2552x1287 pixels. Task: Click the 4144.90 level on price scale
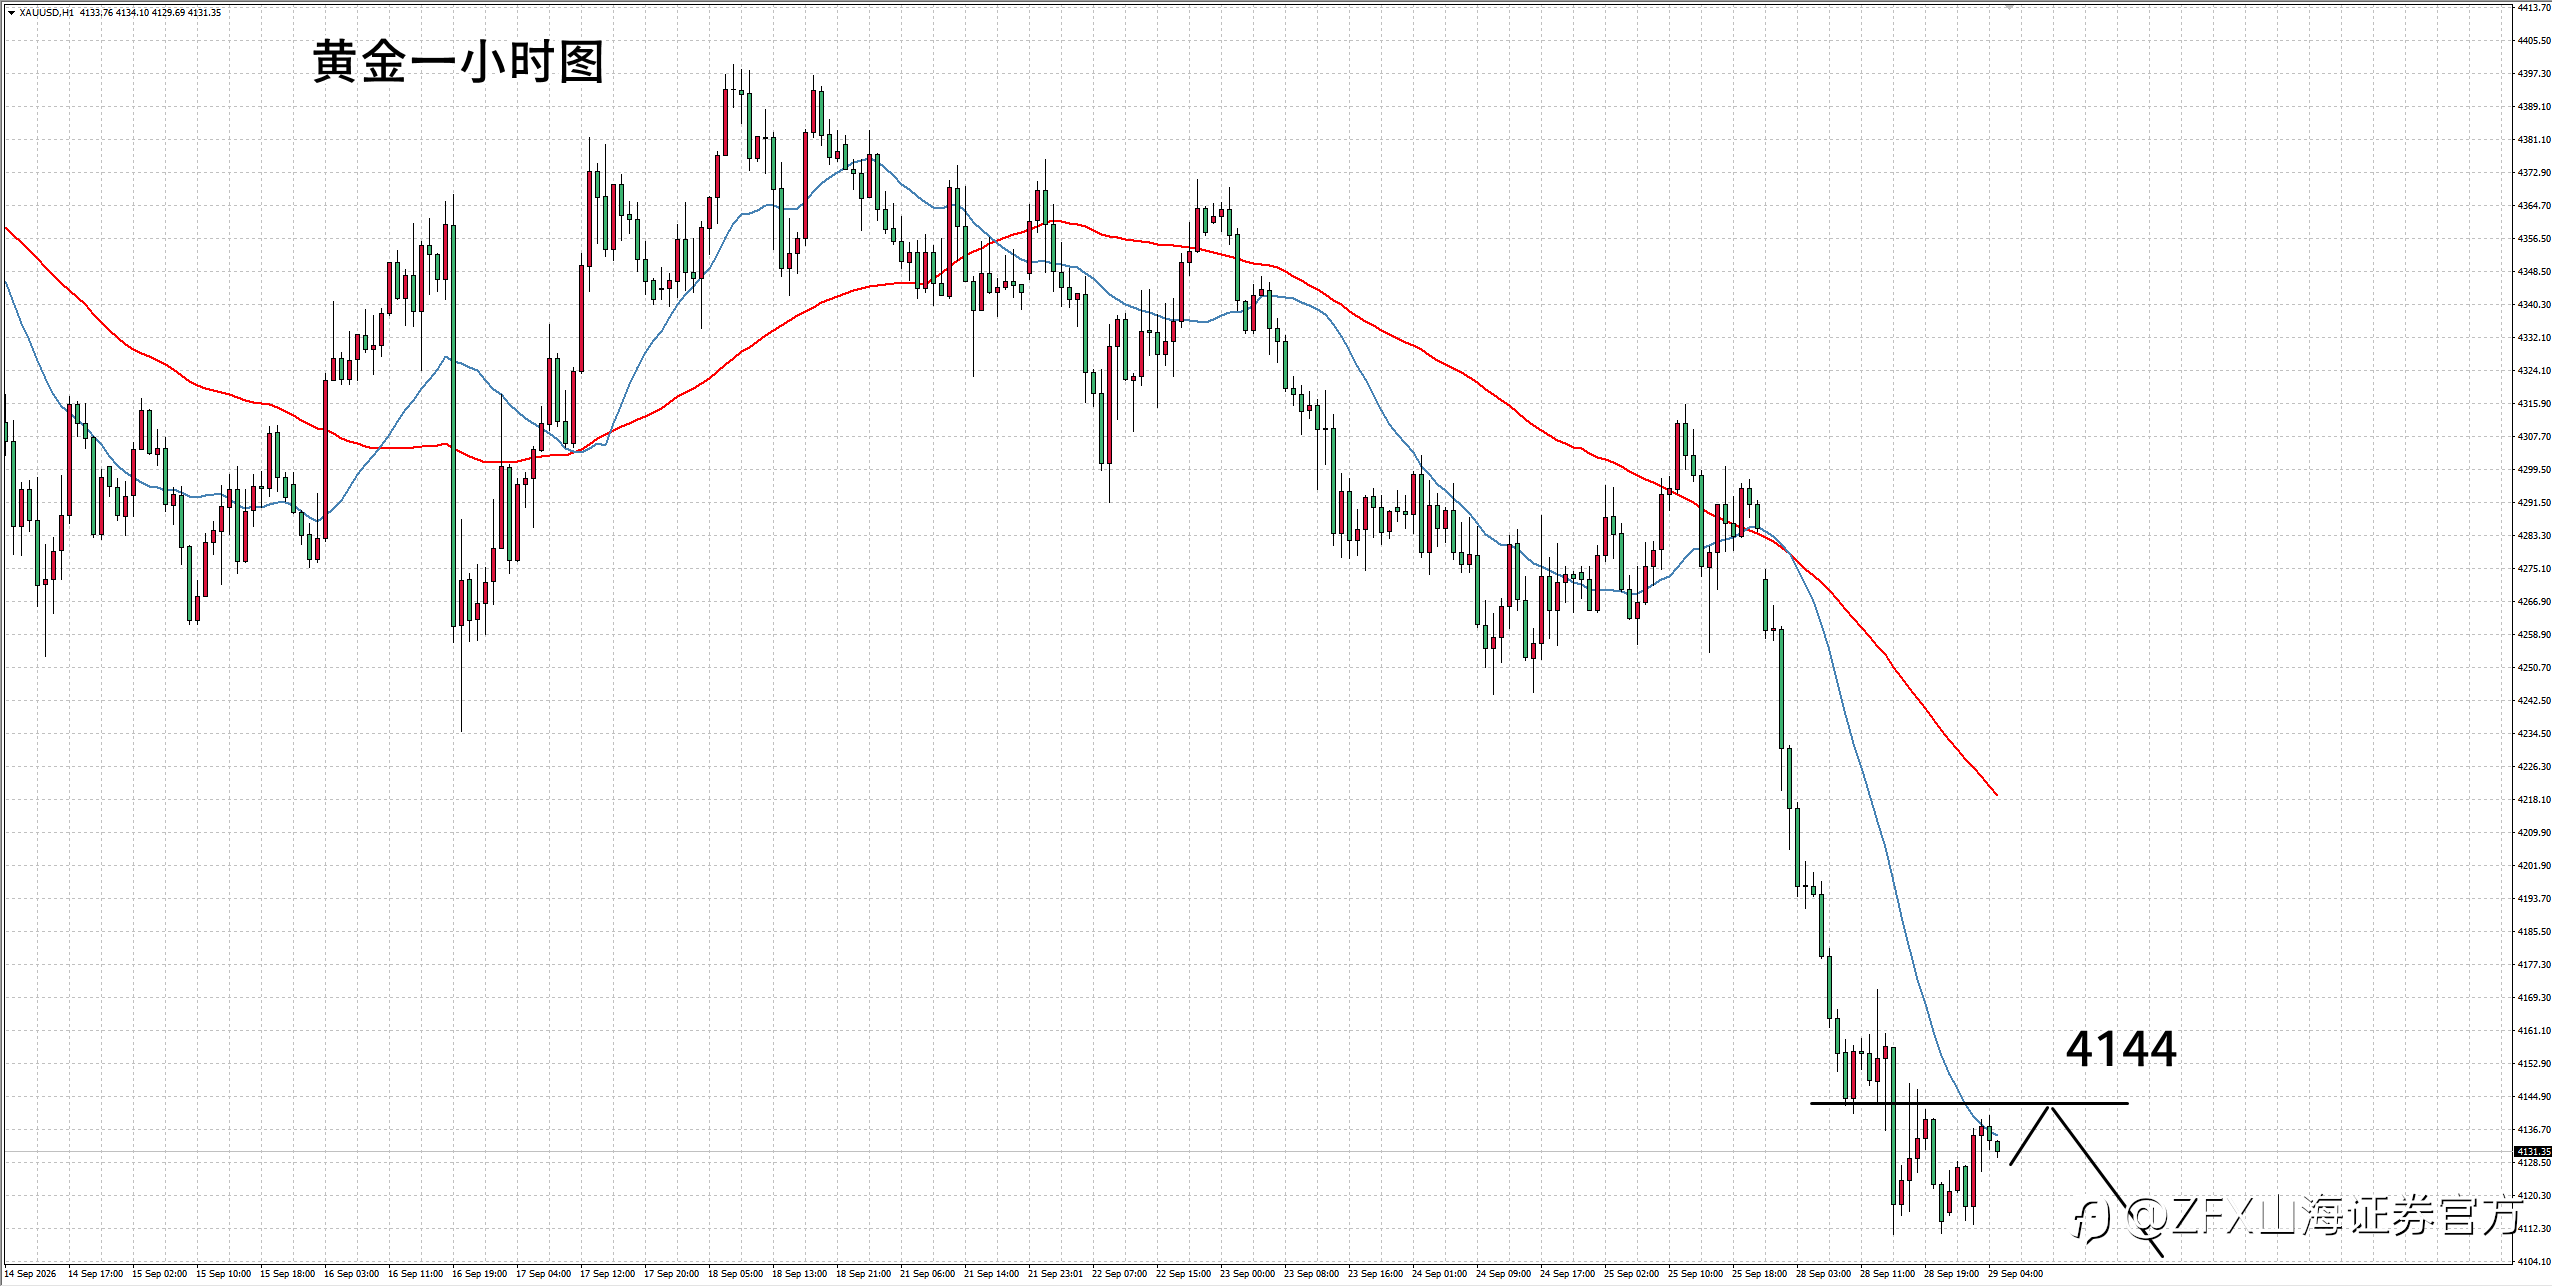pos(2534,1096)
